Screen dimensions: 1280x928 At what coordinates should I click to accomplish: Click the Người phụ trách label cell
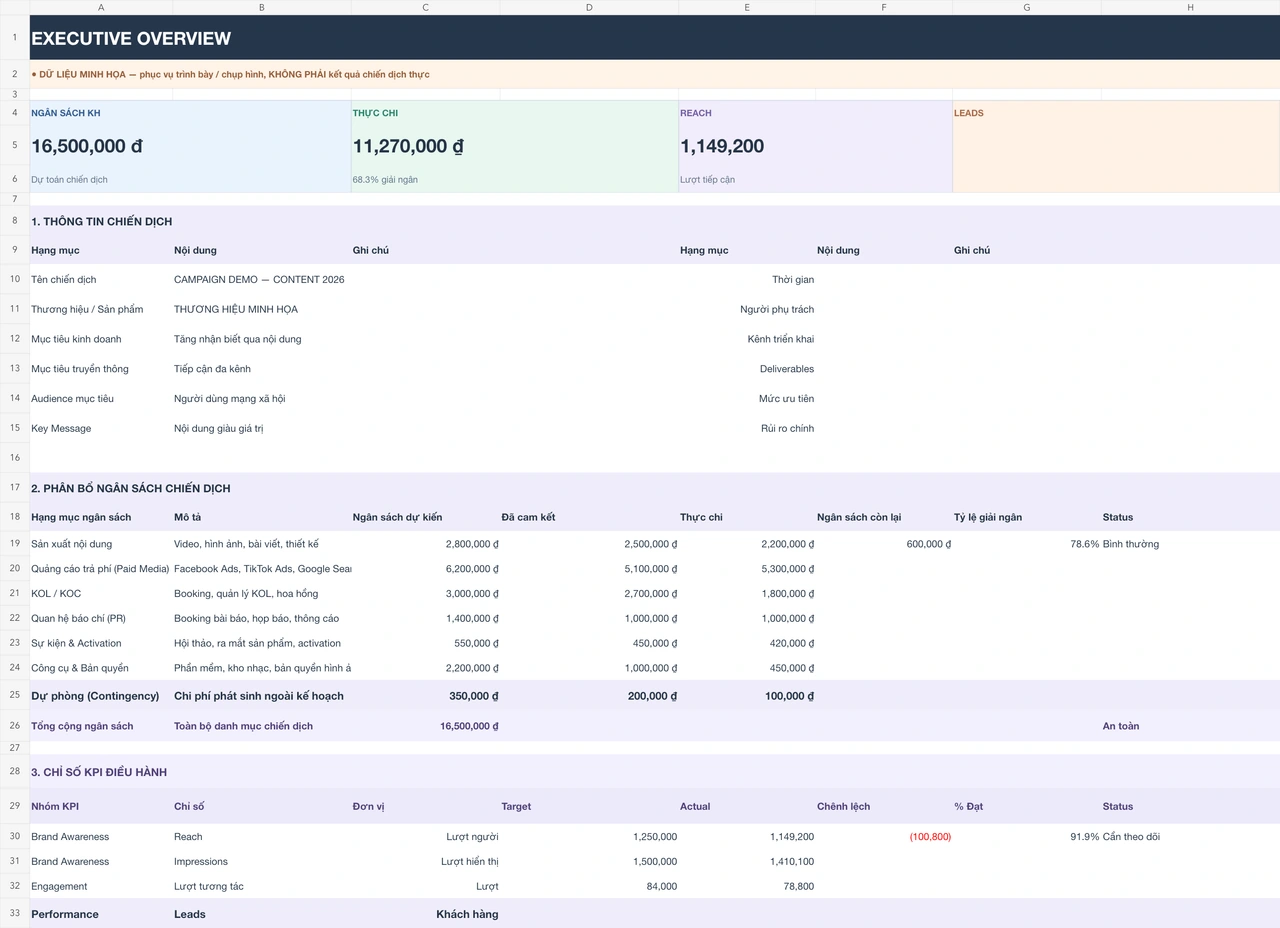coord(747,309)
